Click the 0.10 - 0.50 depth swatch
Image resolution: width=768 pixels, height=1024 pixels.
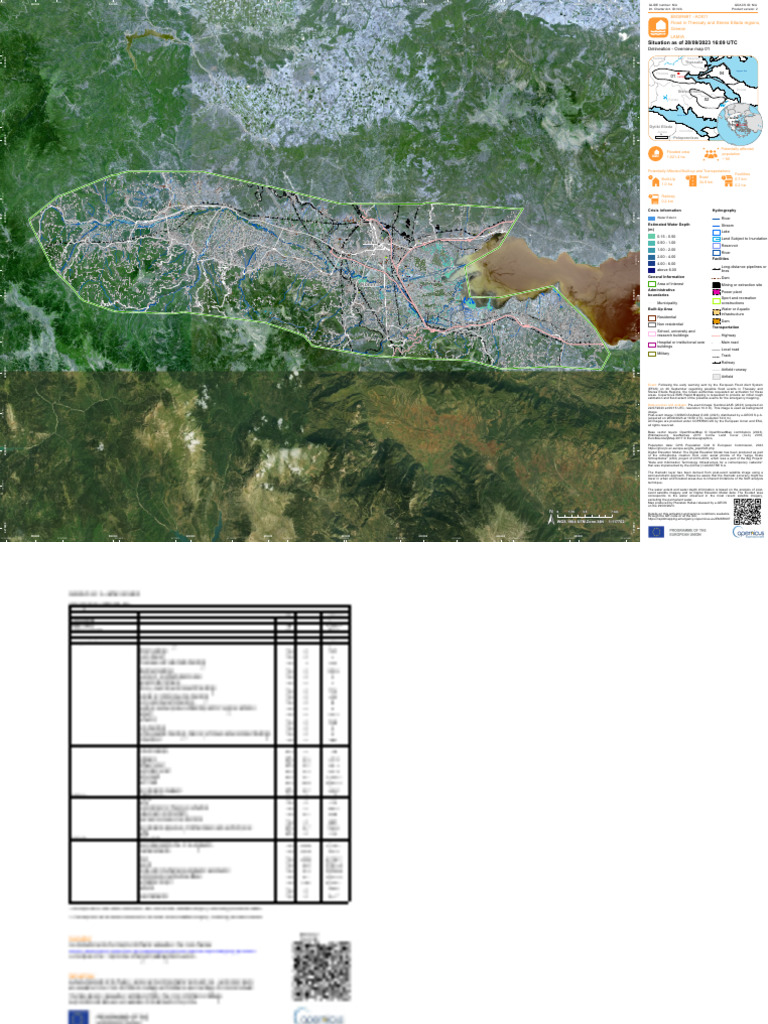(652, 236)
